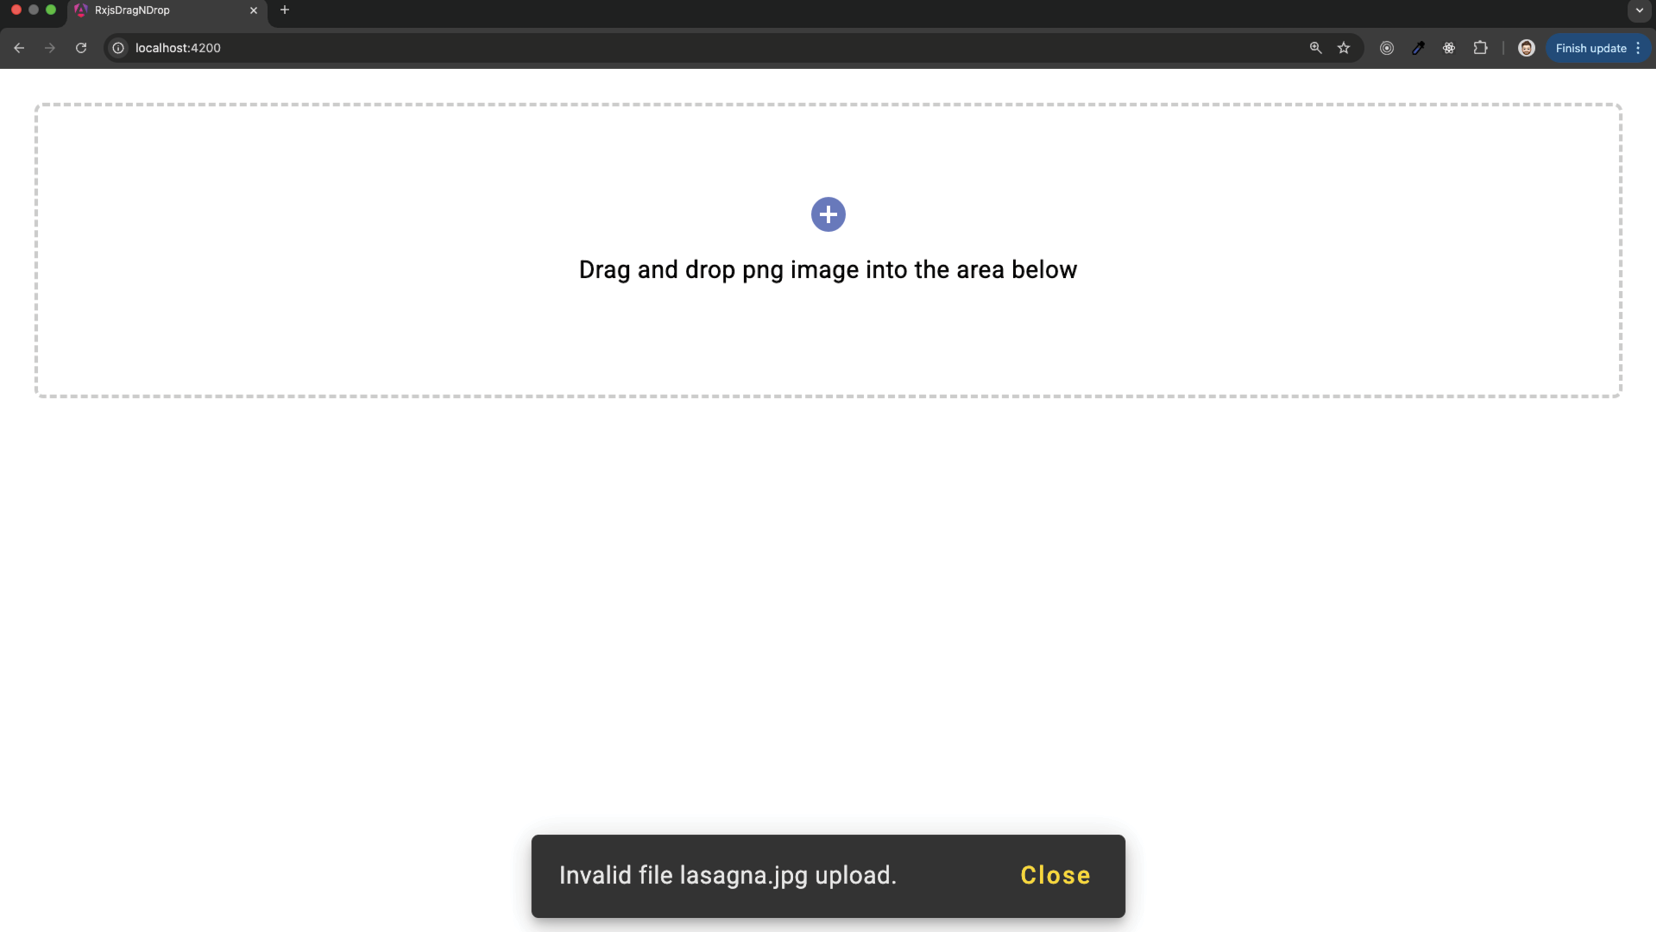
Task: Click the Finish update button
Action: pos(1590,48)
